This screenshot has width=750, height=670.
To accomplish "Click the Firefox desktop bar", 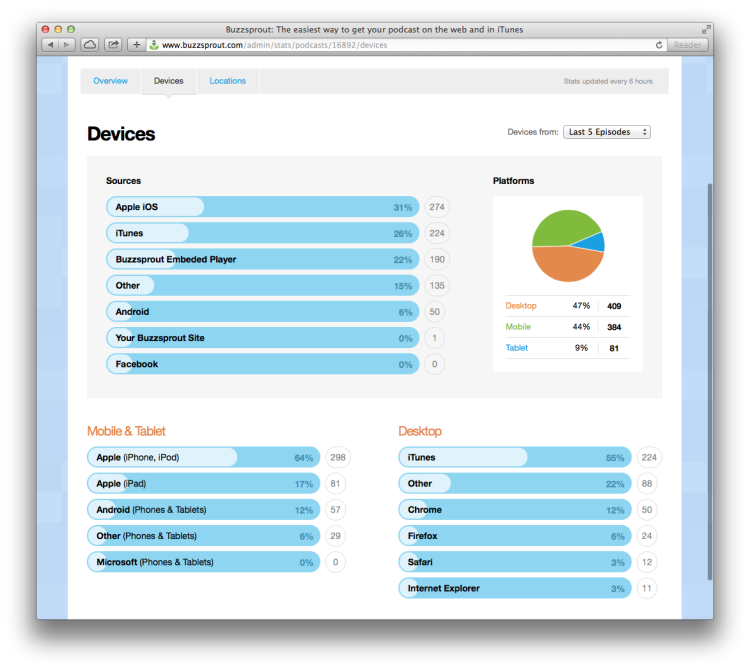I will click(515, 536).
